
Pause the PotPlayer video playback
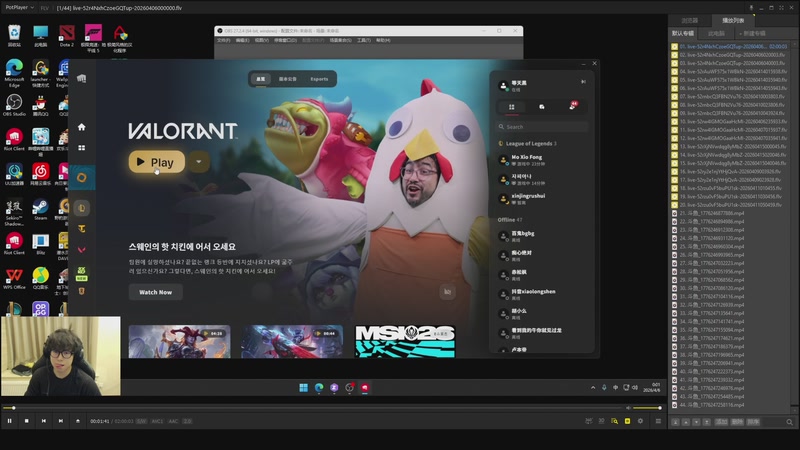pyautogui.click(x=10, y=421)
